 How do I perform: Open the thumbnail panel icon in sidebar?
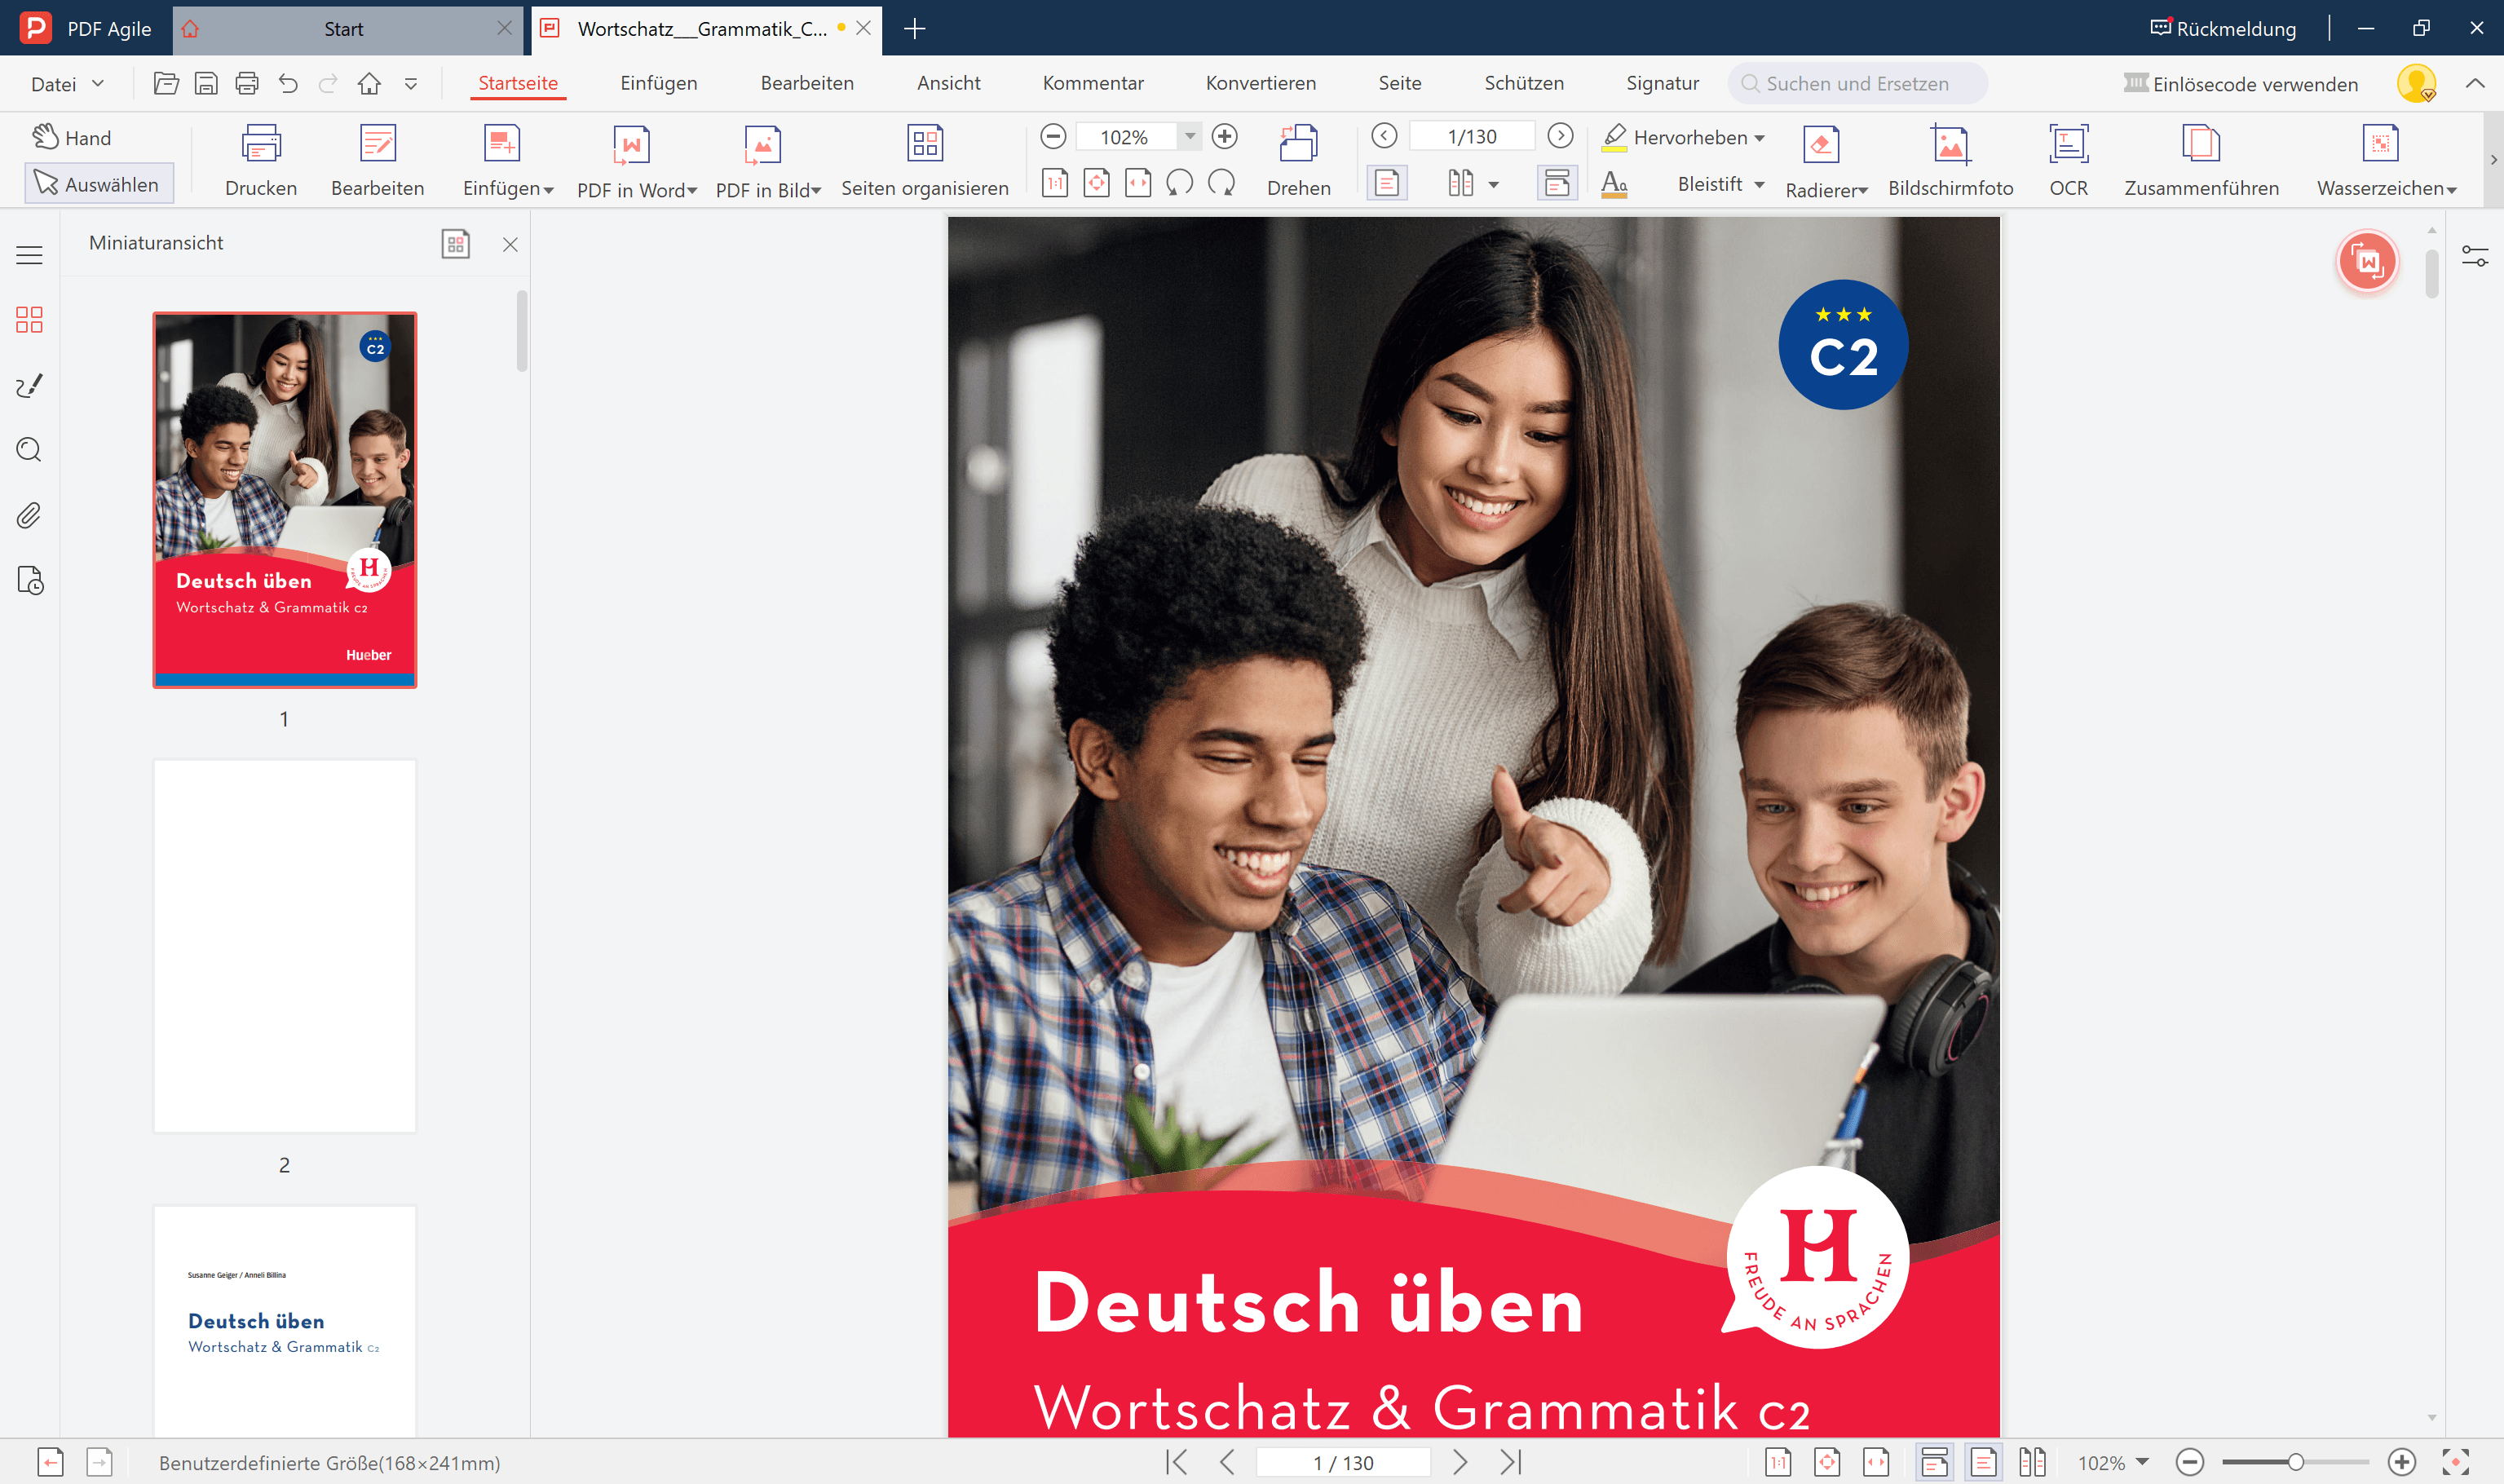coord(29,319)
